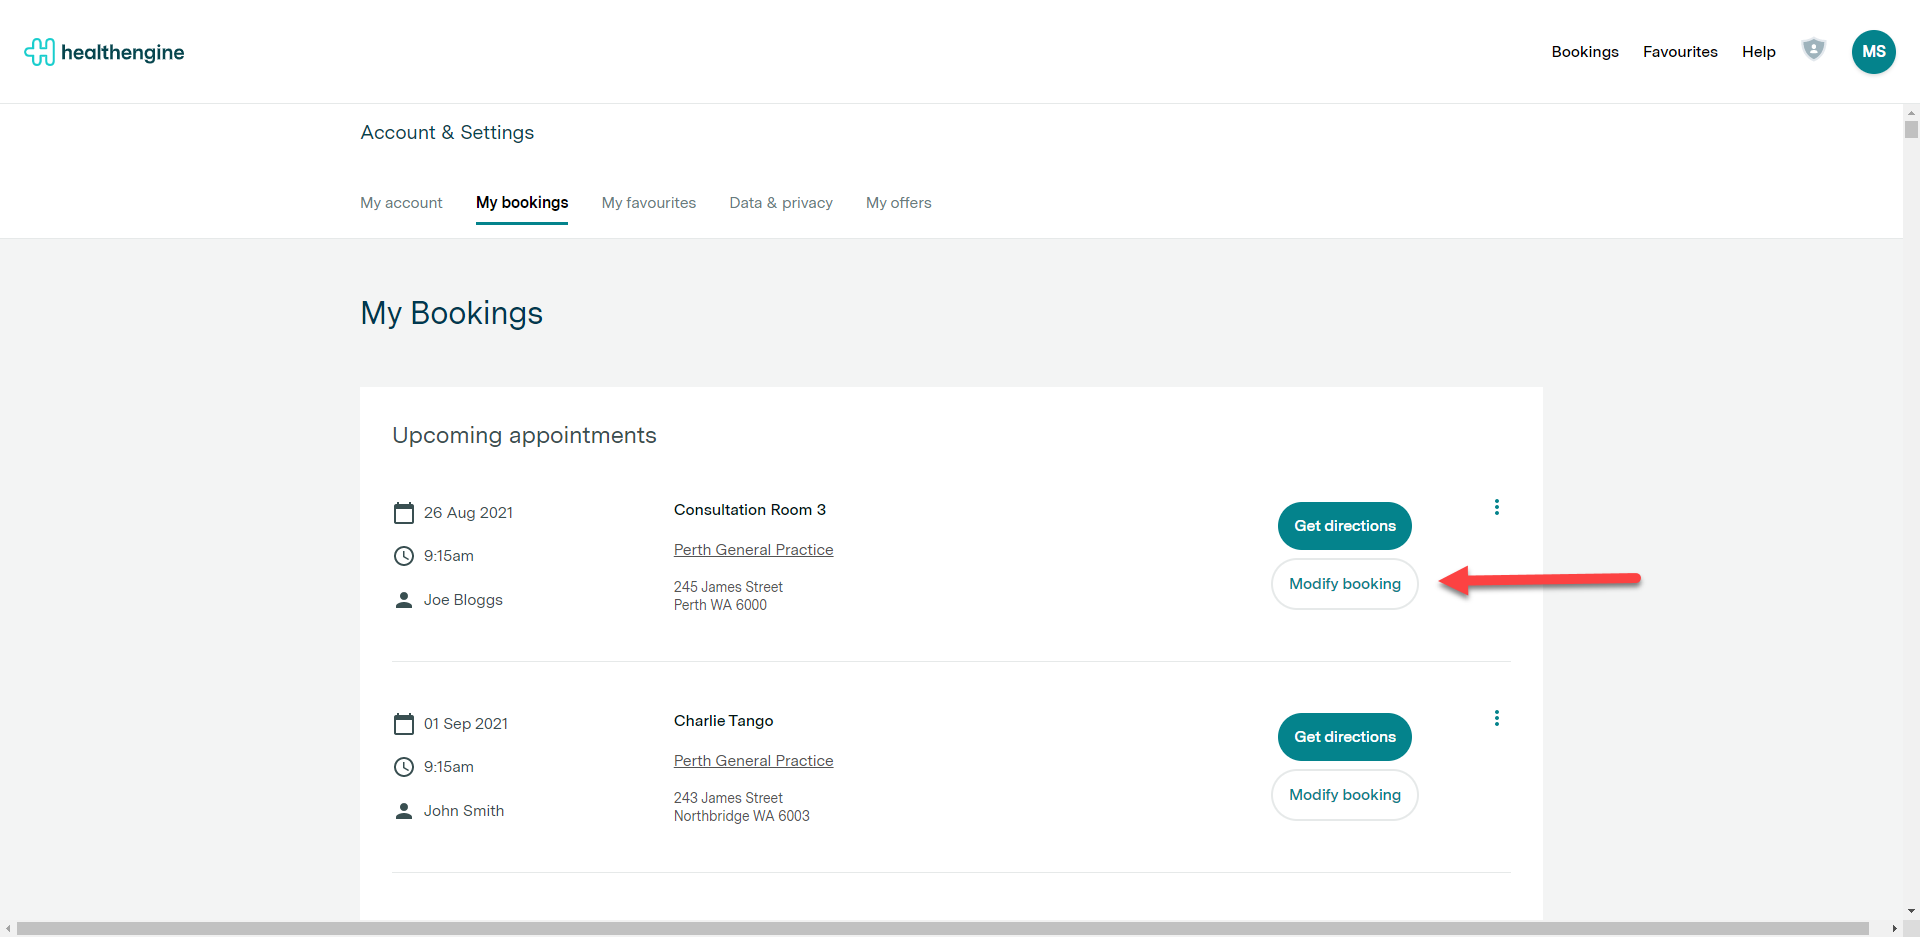1920x937 pixels.
Task: Go to the Data & privacy tab
Action: click(780, 203)
